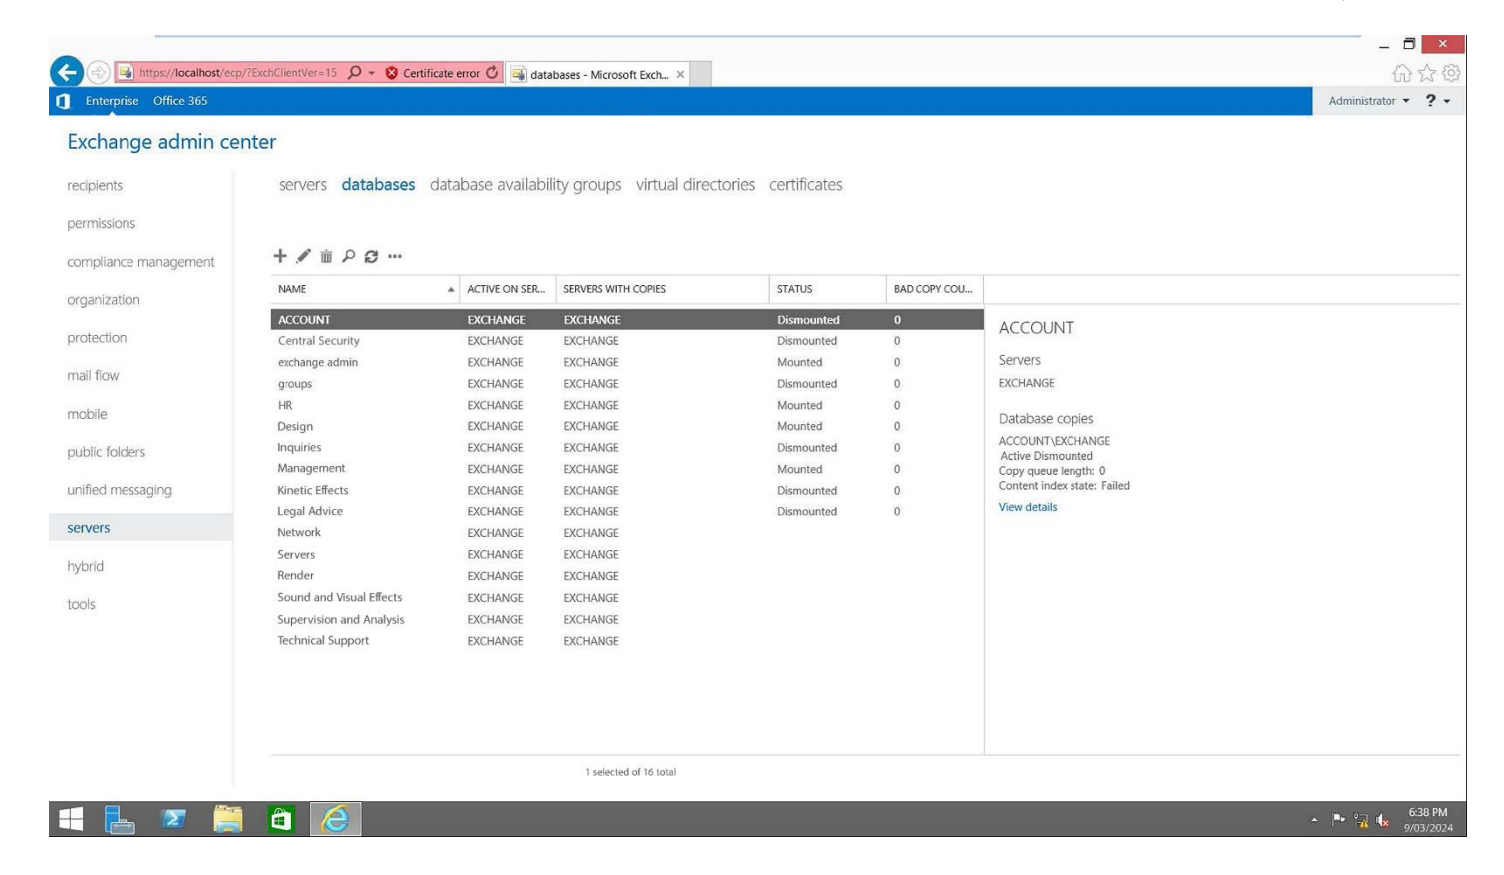Open the help question mark dropdown
1504x875 pixels.
coord(1437,101)
